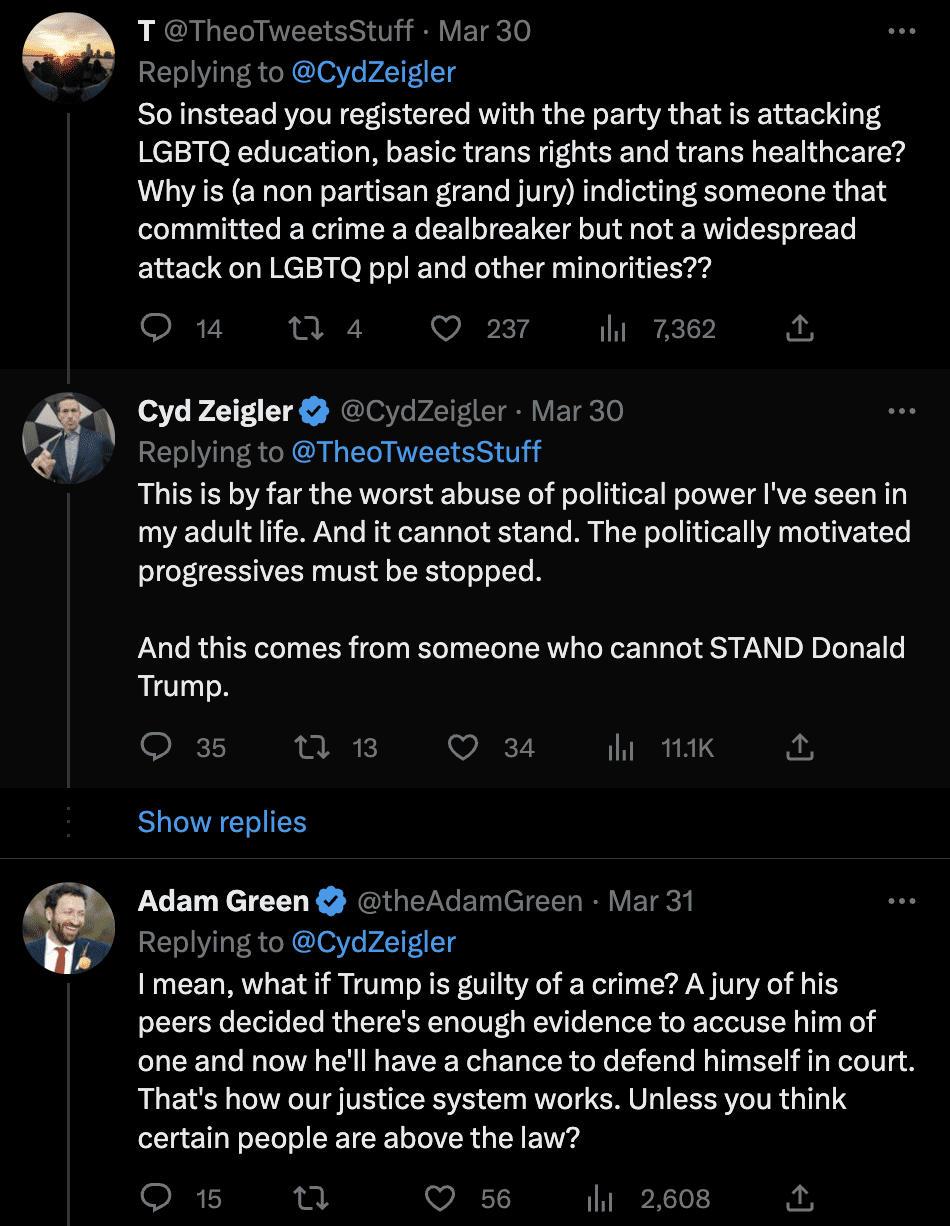This screenshot has width=950, height=1226.
Task: Like Adam Green's reply
Action: [x=441, y=1198]
